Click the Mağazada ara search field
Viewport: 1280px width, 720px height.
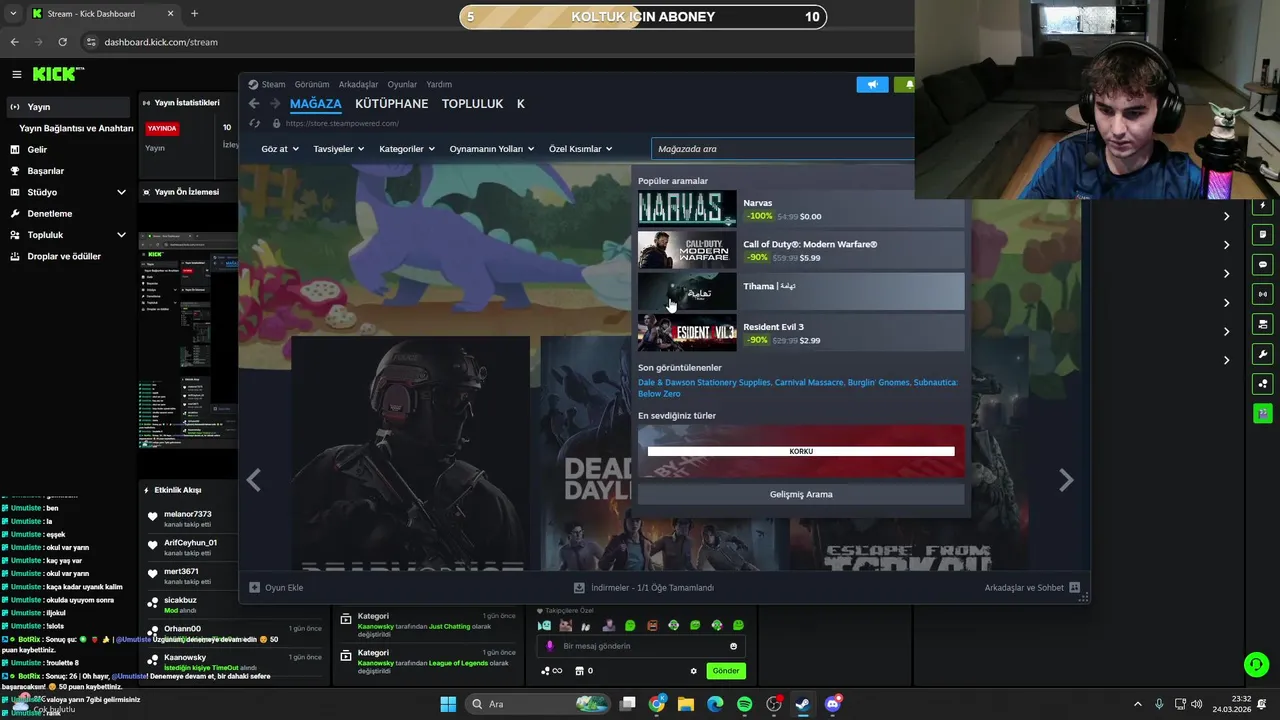pyautogui.click(x=783, y=149)
